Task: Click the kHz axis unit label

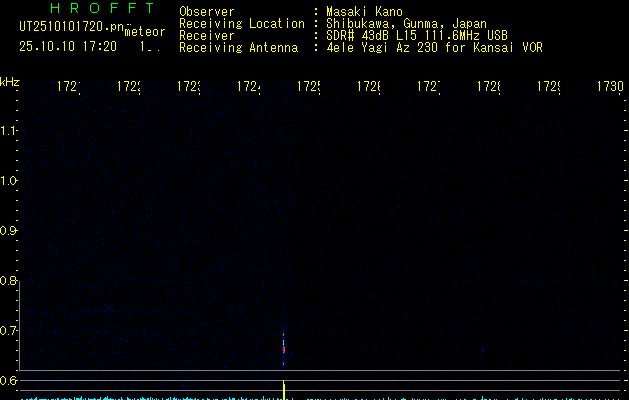Action: (x=10, y=83)
